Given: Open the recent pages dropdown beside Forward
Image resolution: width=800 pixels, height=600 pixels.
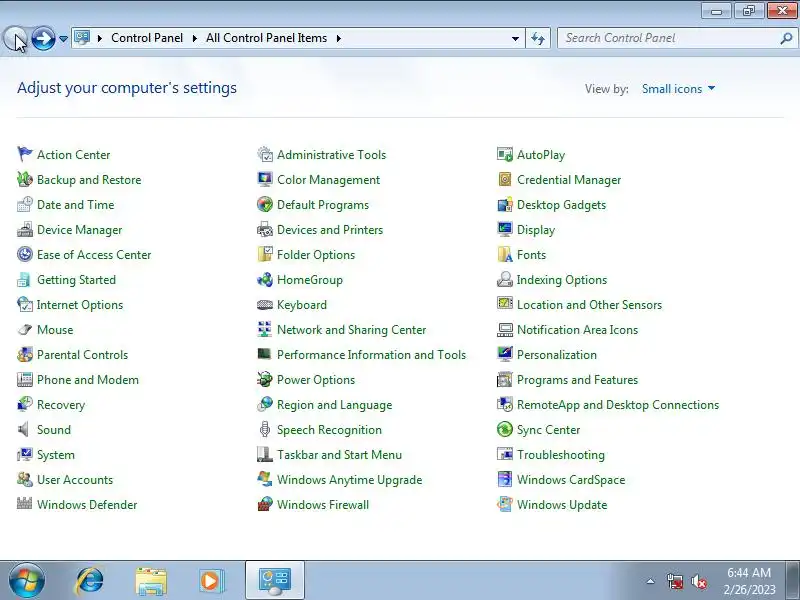Looking at the screenshot, I should (63, 38).
